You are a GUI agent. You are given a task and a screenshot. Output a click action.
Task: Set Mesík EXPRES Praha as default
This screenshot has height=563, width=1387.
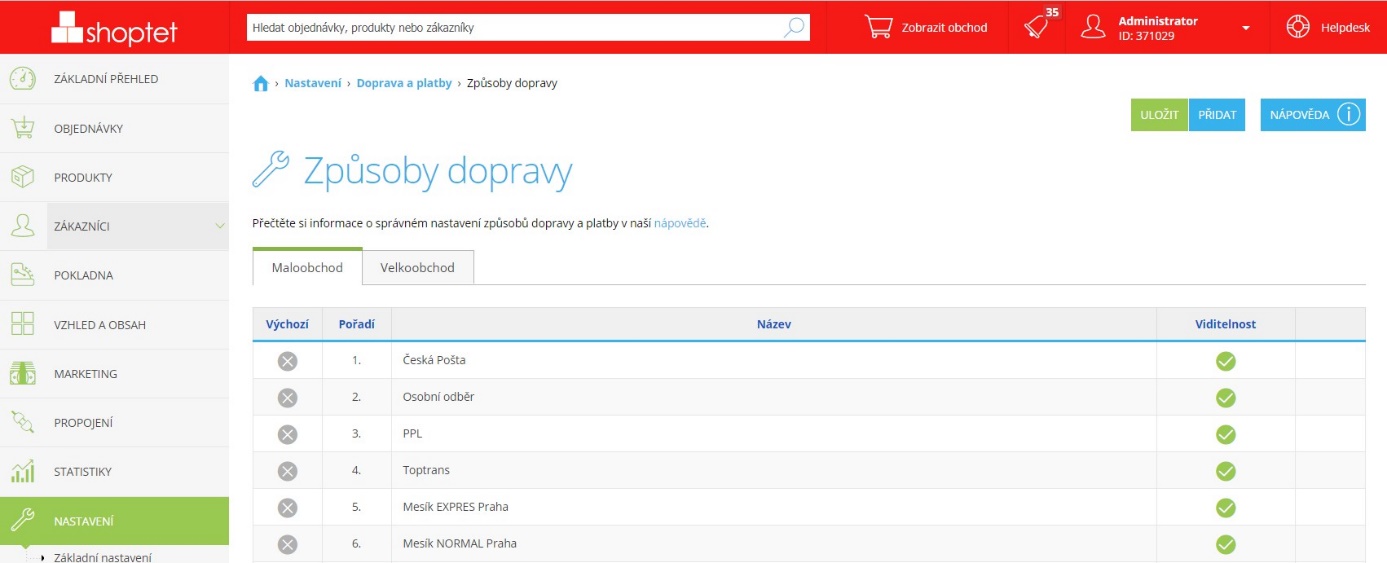(287, 508)
